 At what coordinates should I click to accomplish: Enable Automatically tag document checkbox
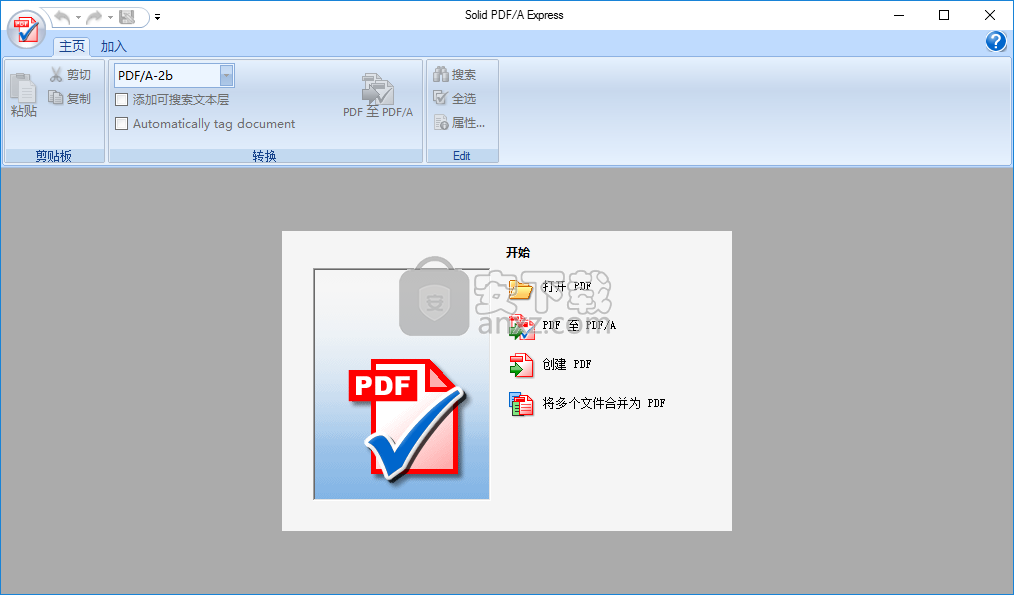[x=122, y=124]
